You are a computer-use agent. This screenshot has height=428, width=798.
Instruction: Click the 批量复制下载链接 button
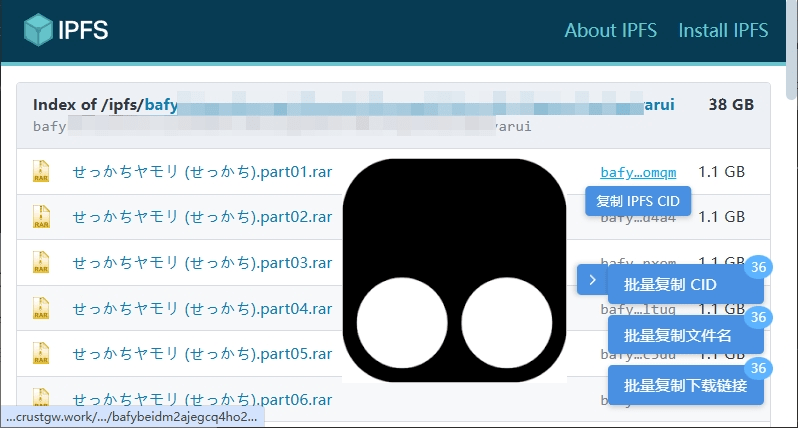click(686, 386)
